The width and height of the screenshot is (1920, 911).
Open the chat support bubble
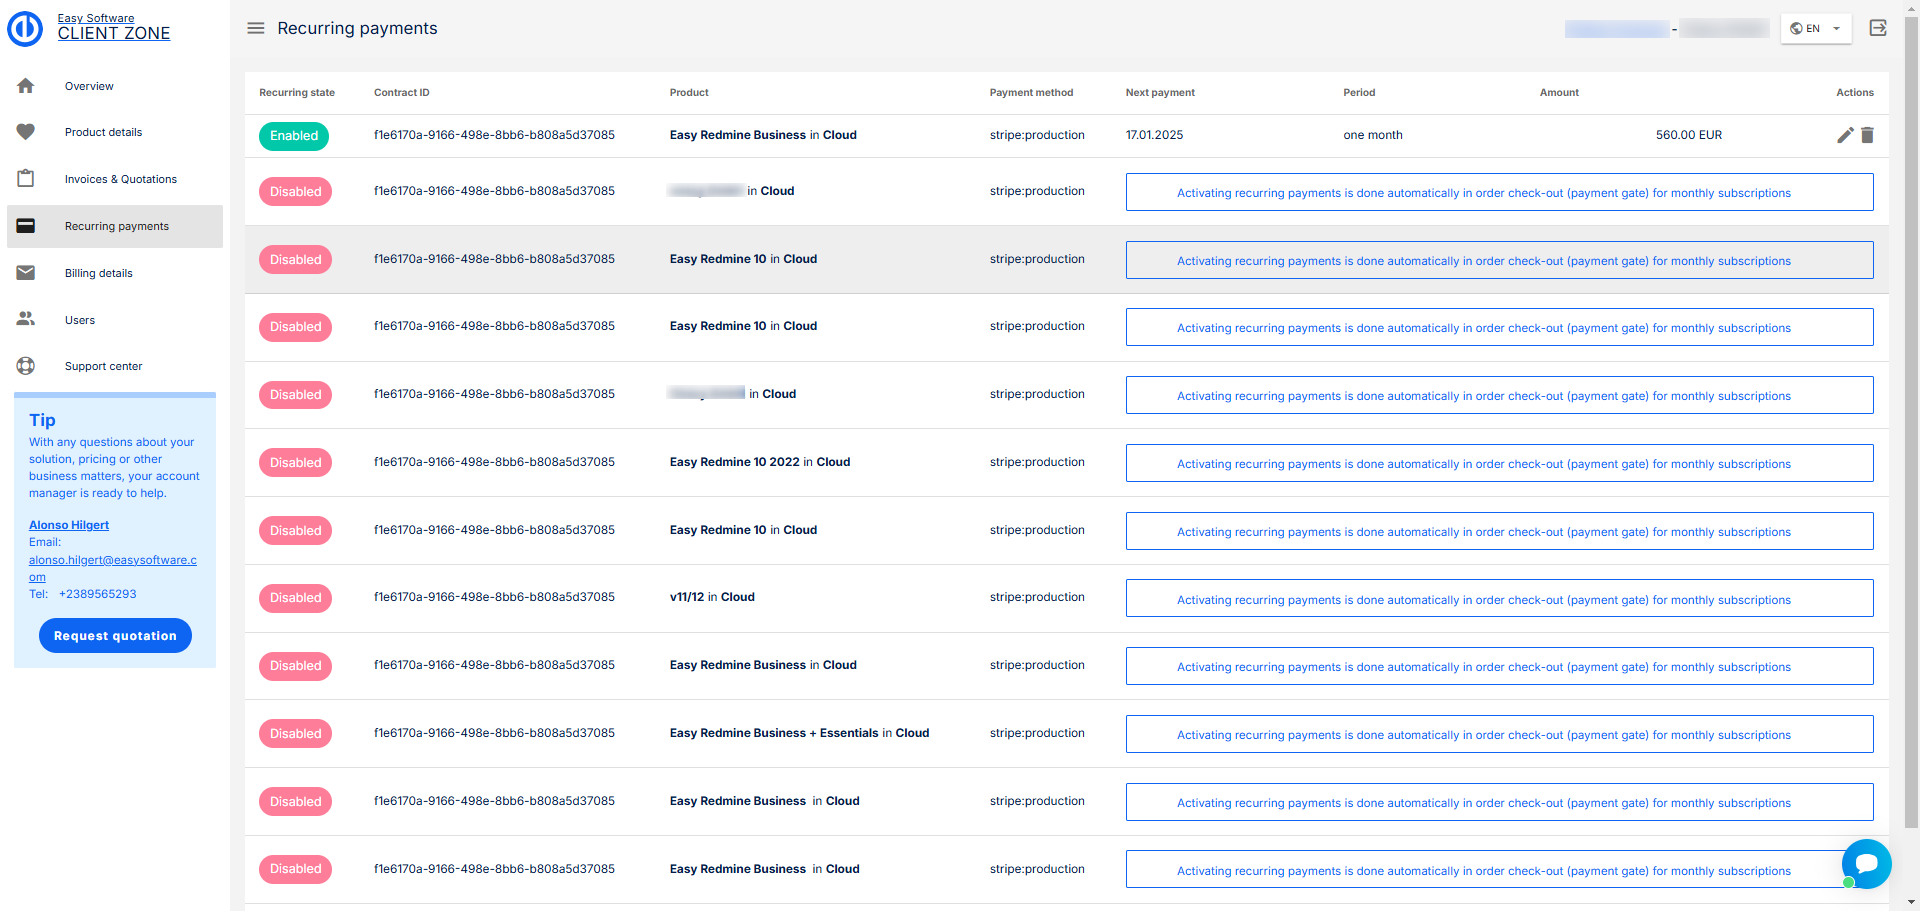[1866, 864]
